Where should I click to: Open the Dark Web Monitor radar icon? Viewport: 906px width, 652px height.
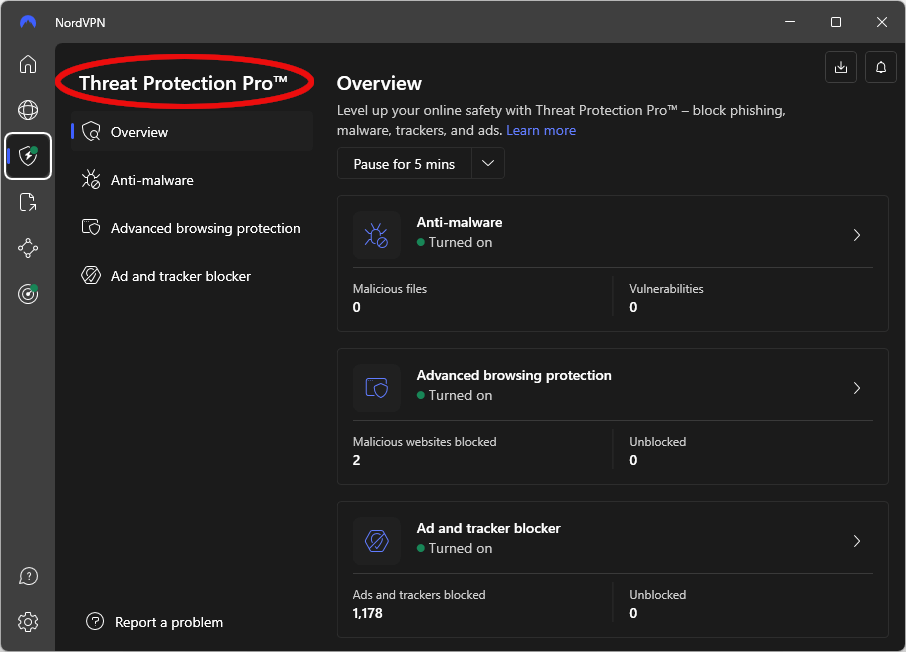pos(28,294)
